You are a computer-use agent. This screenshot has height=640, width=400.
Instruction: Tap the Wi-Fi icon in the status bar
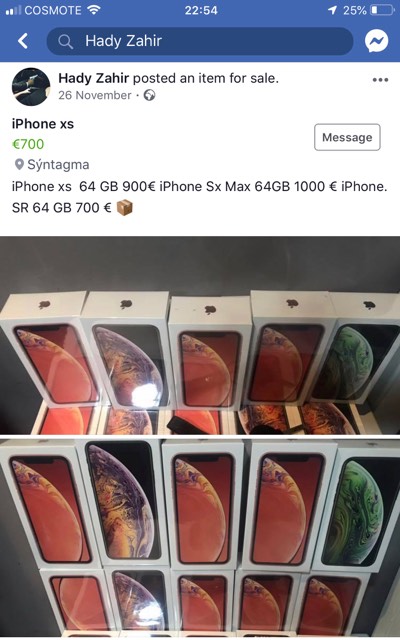click(x=94, y=10)
